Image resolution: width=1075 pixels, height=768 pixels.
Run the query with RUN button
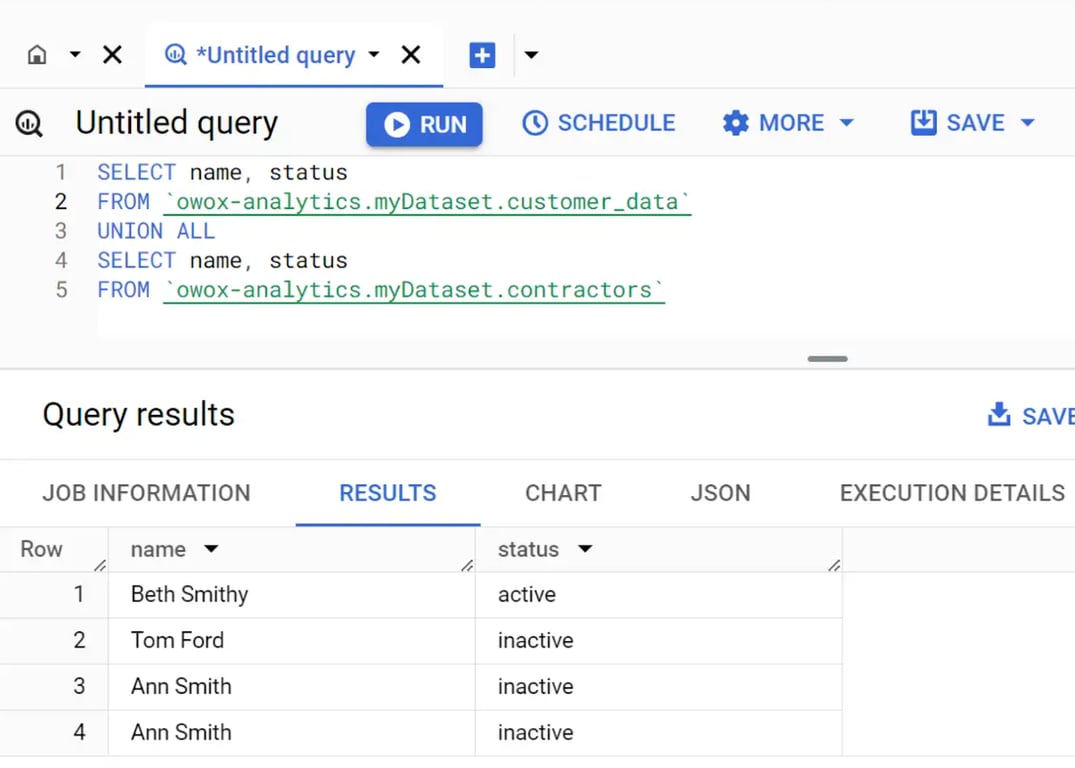[x=424, y=124]
